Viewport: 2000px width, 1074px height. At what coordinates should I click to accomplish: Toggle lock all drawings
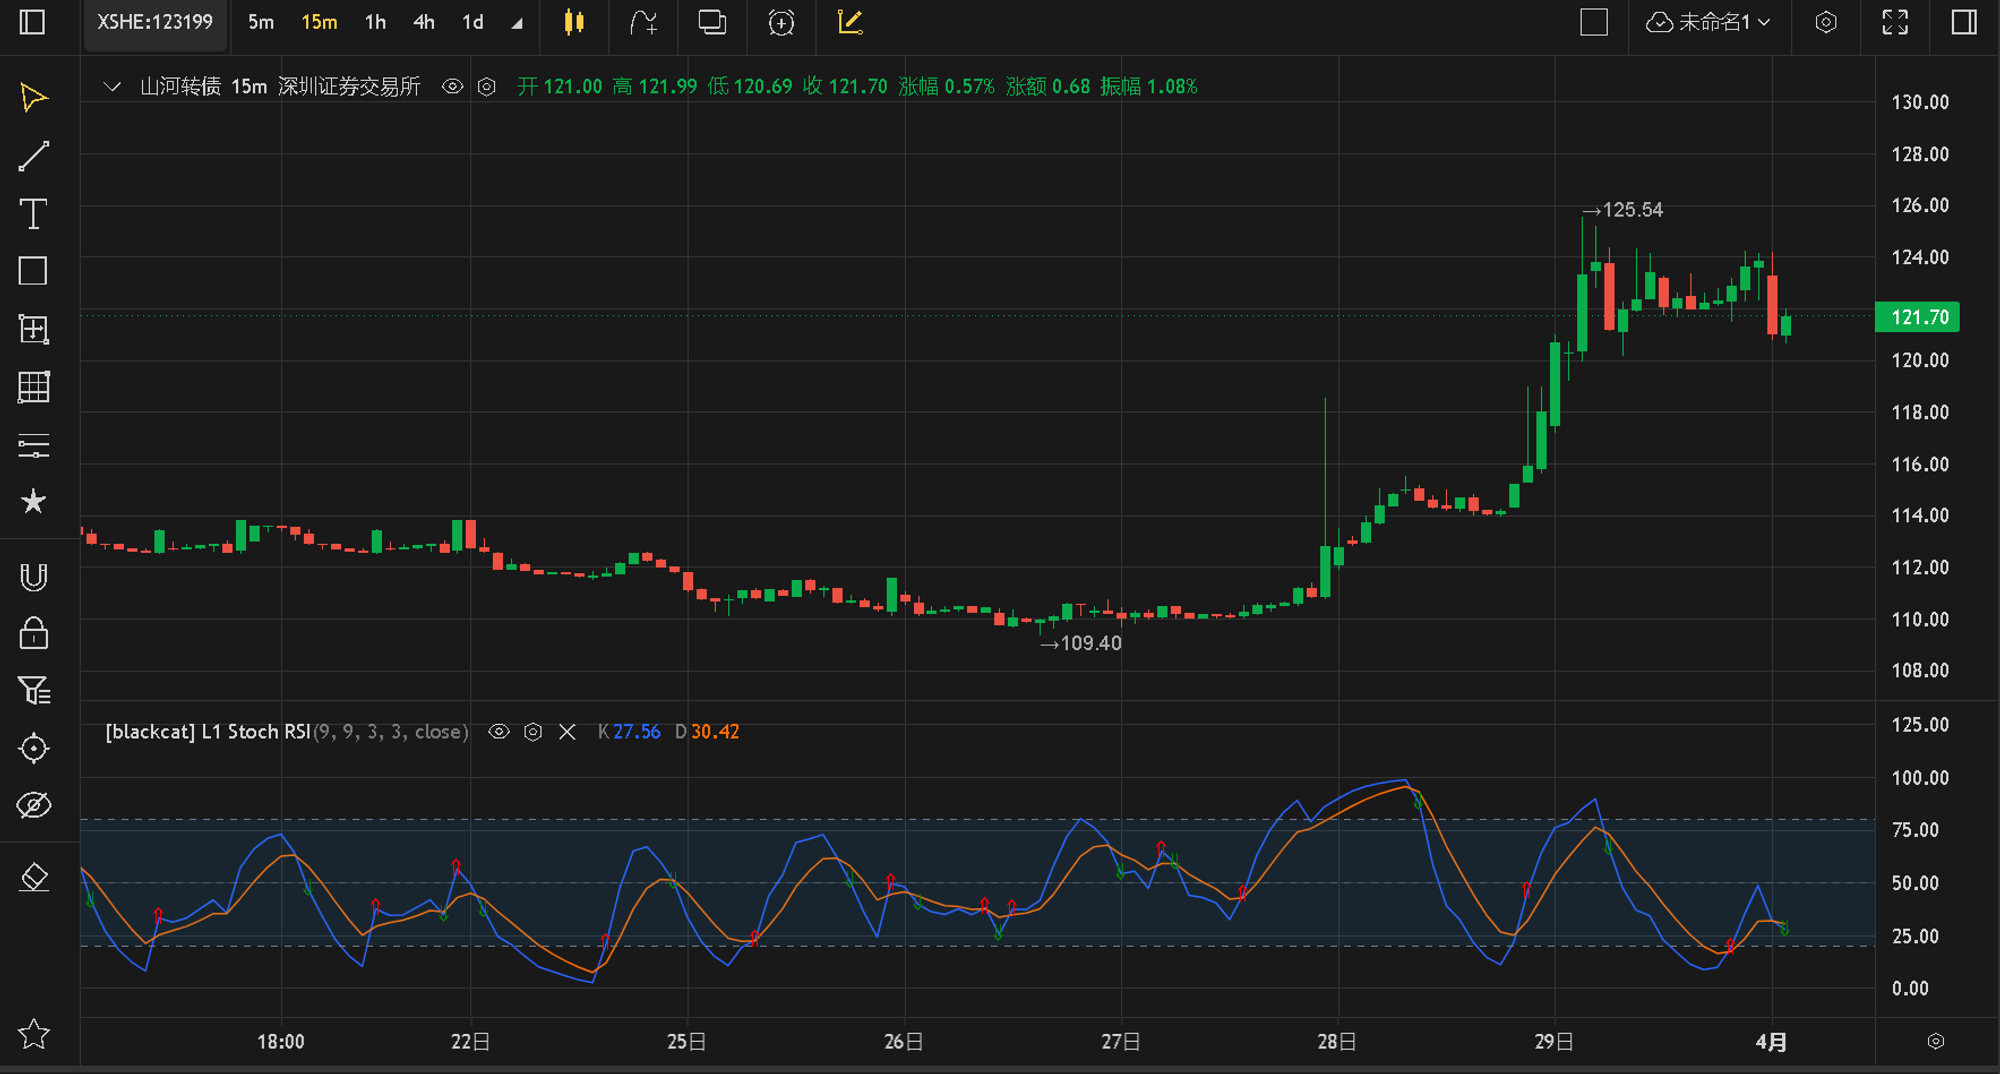34,633
